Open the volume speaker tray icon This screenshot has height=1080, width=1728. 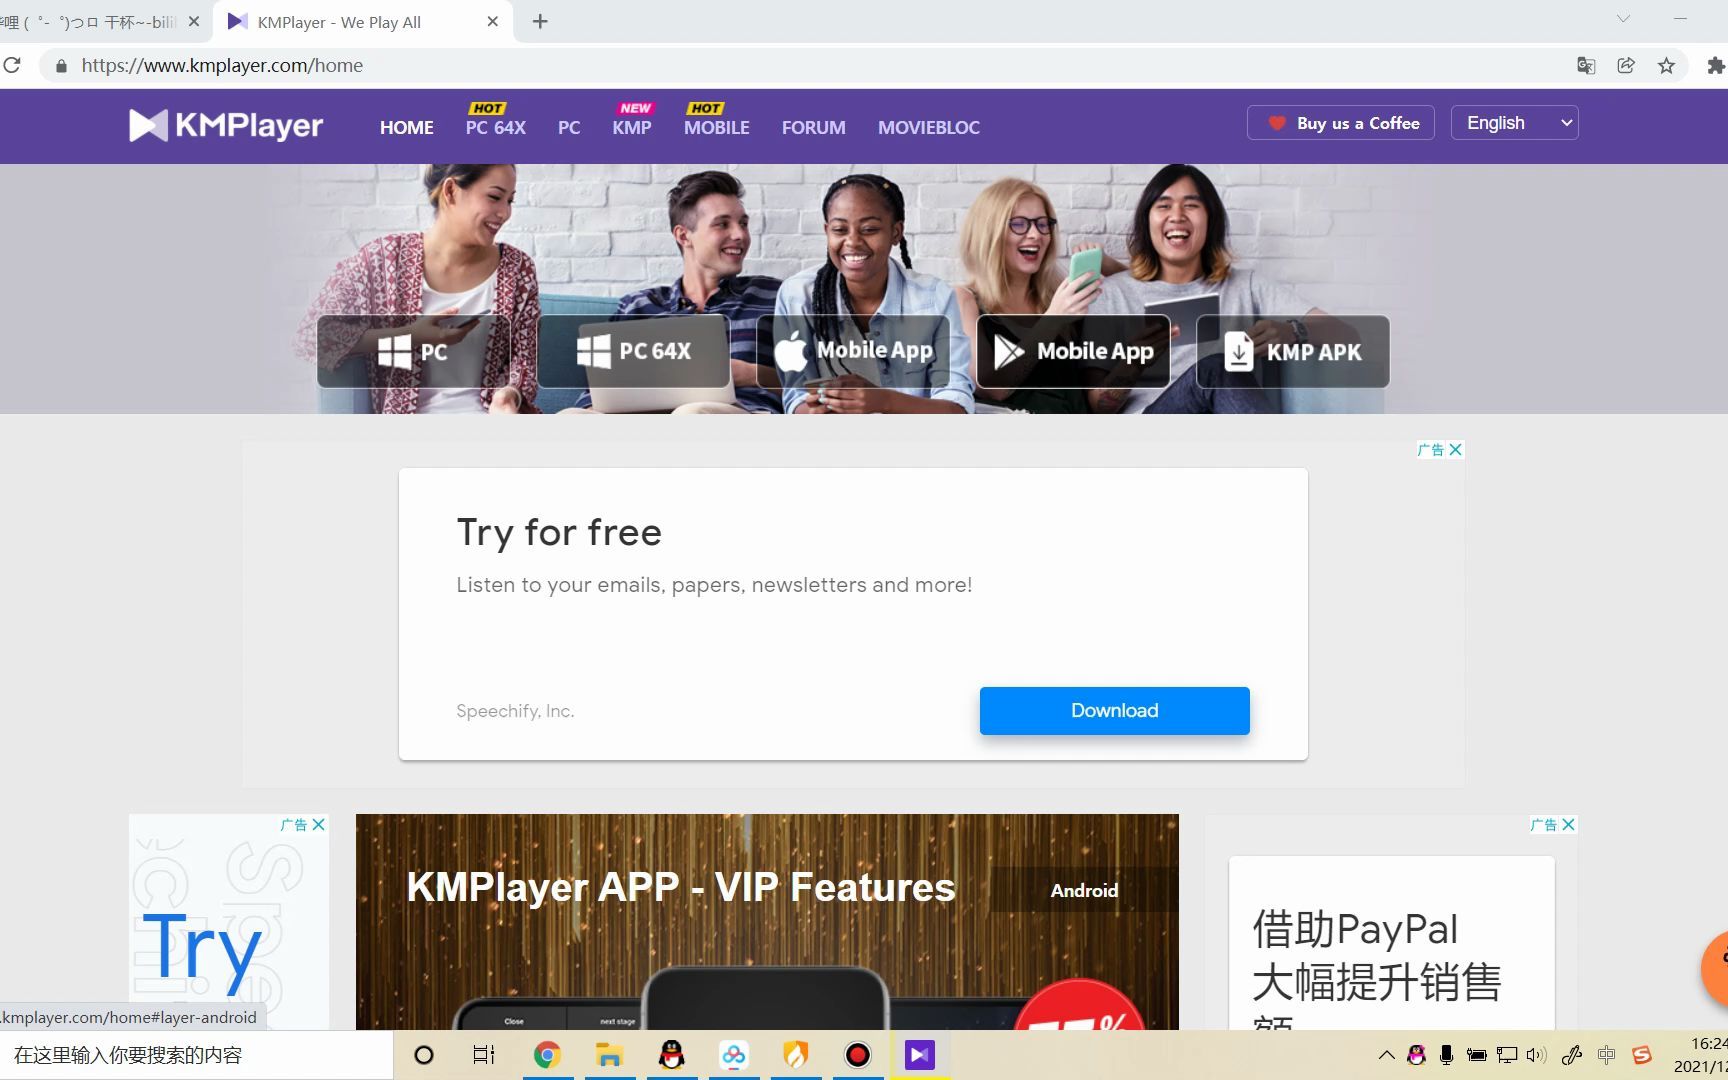1536,1055
